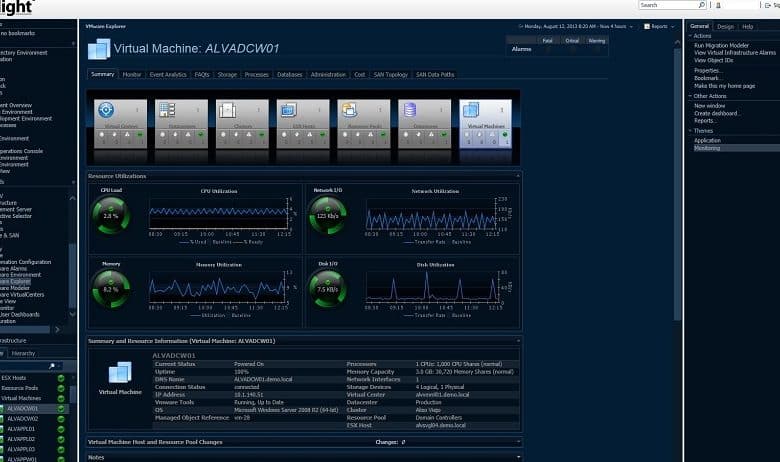
Task: Collapse the Resource Utilizations panel
Action: [518, 176]
